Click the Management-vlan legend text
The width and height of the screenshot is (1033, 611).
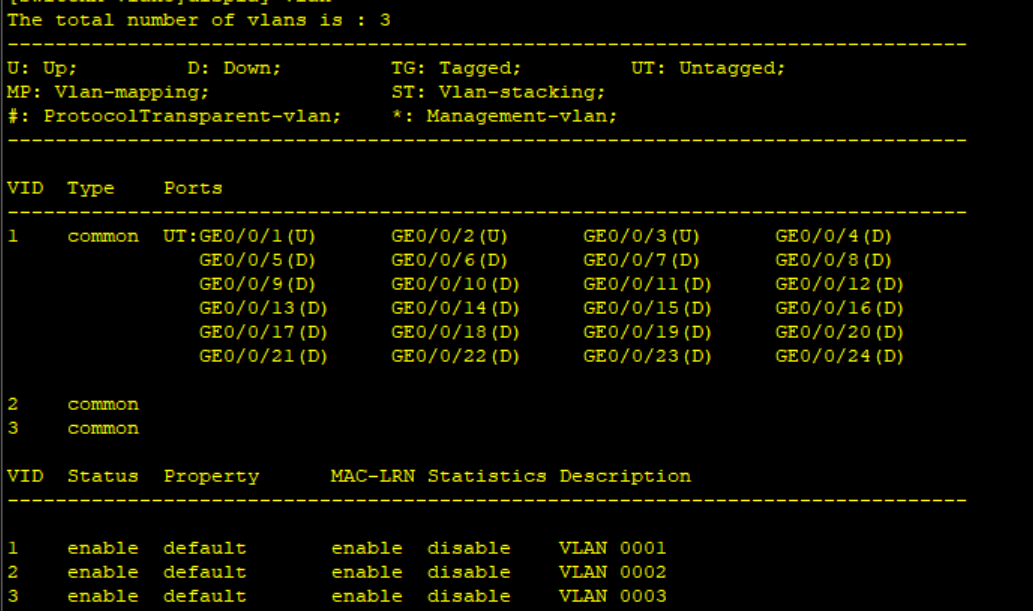522,116
